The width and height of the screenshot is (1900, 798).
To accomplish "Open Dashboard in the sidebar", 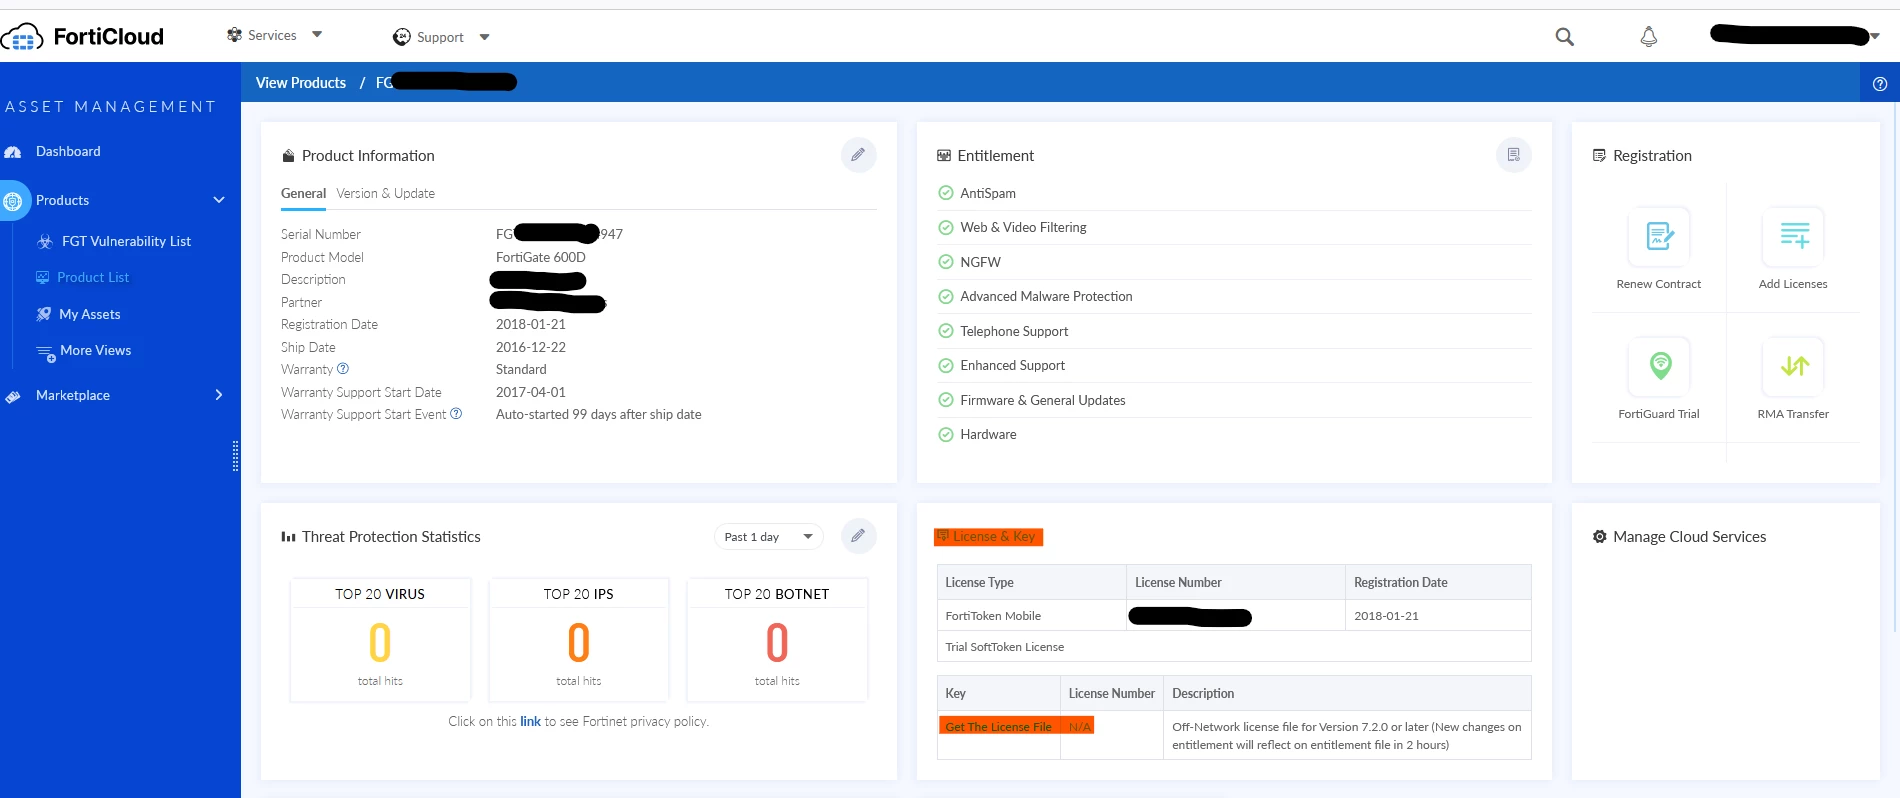I will pyautogui.click(x=68, y=152).
